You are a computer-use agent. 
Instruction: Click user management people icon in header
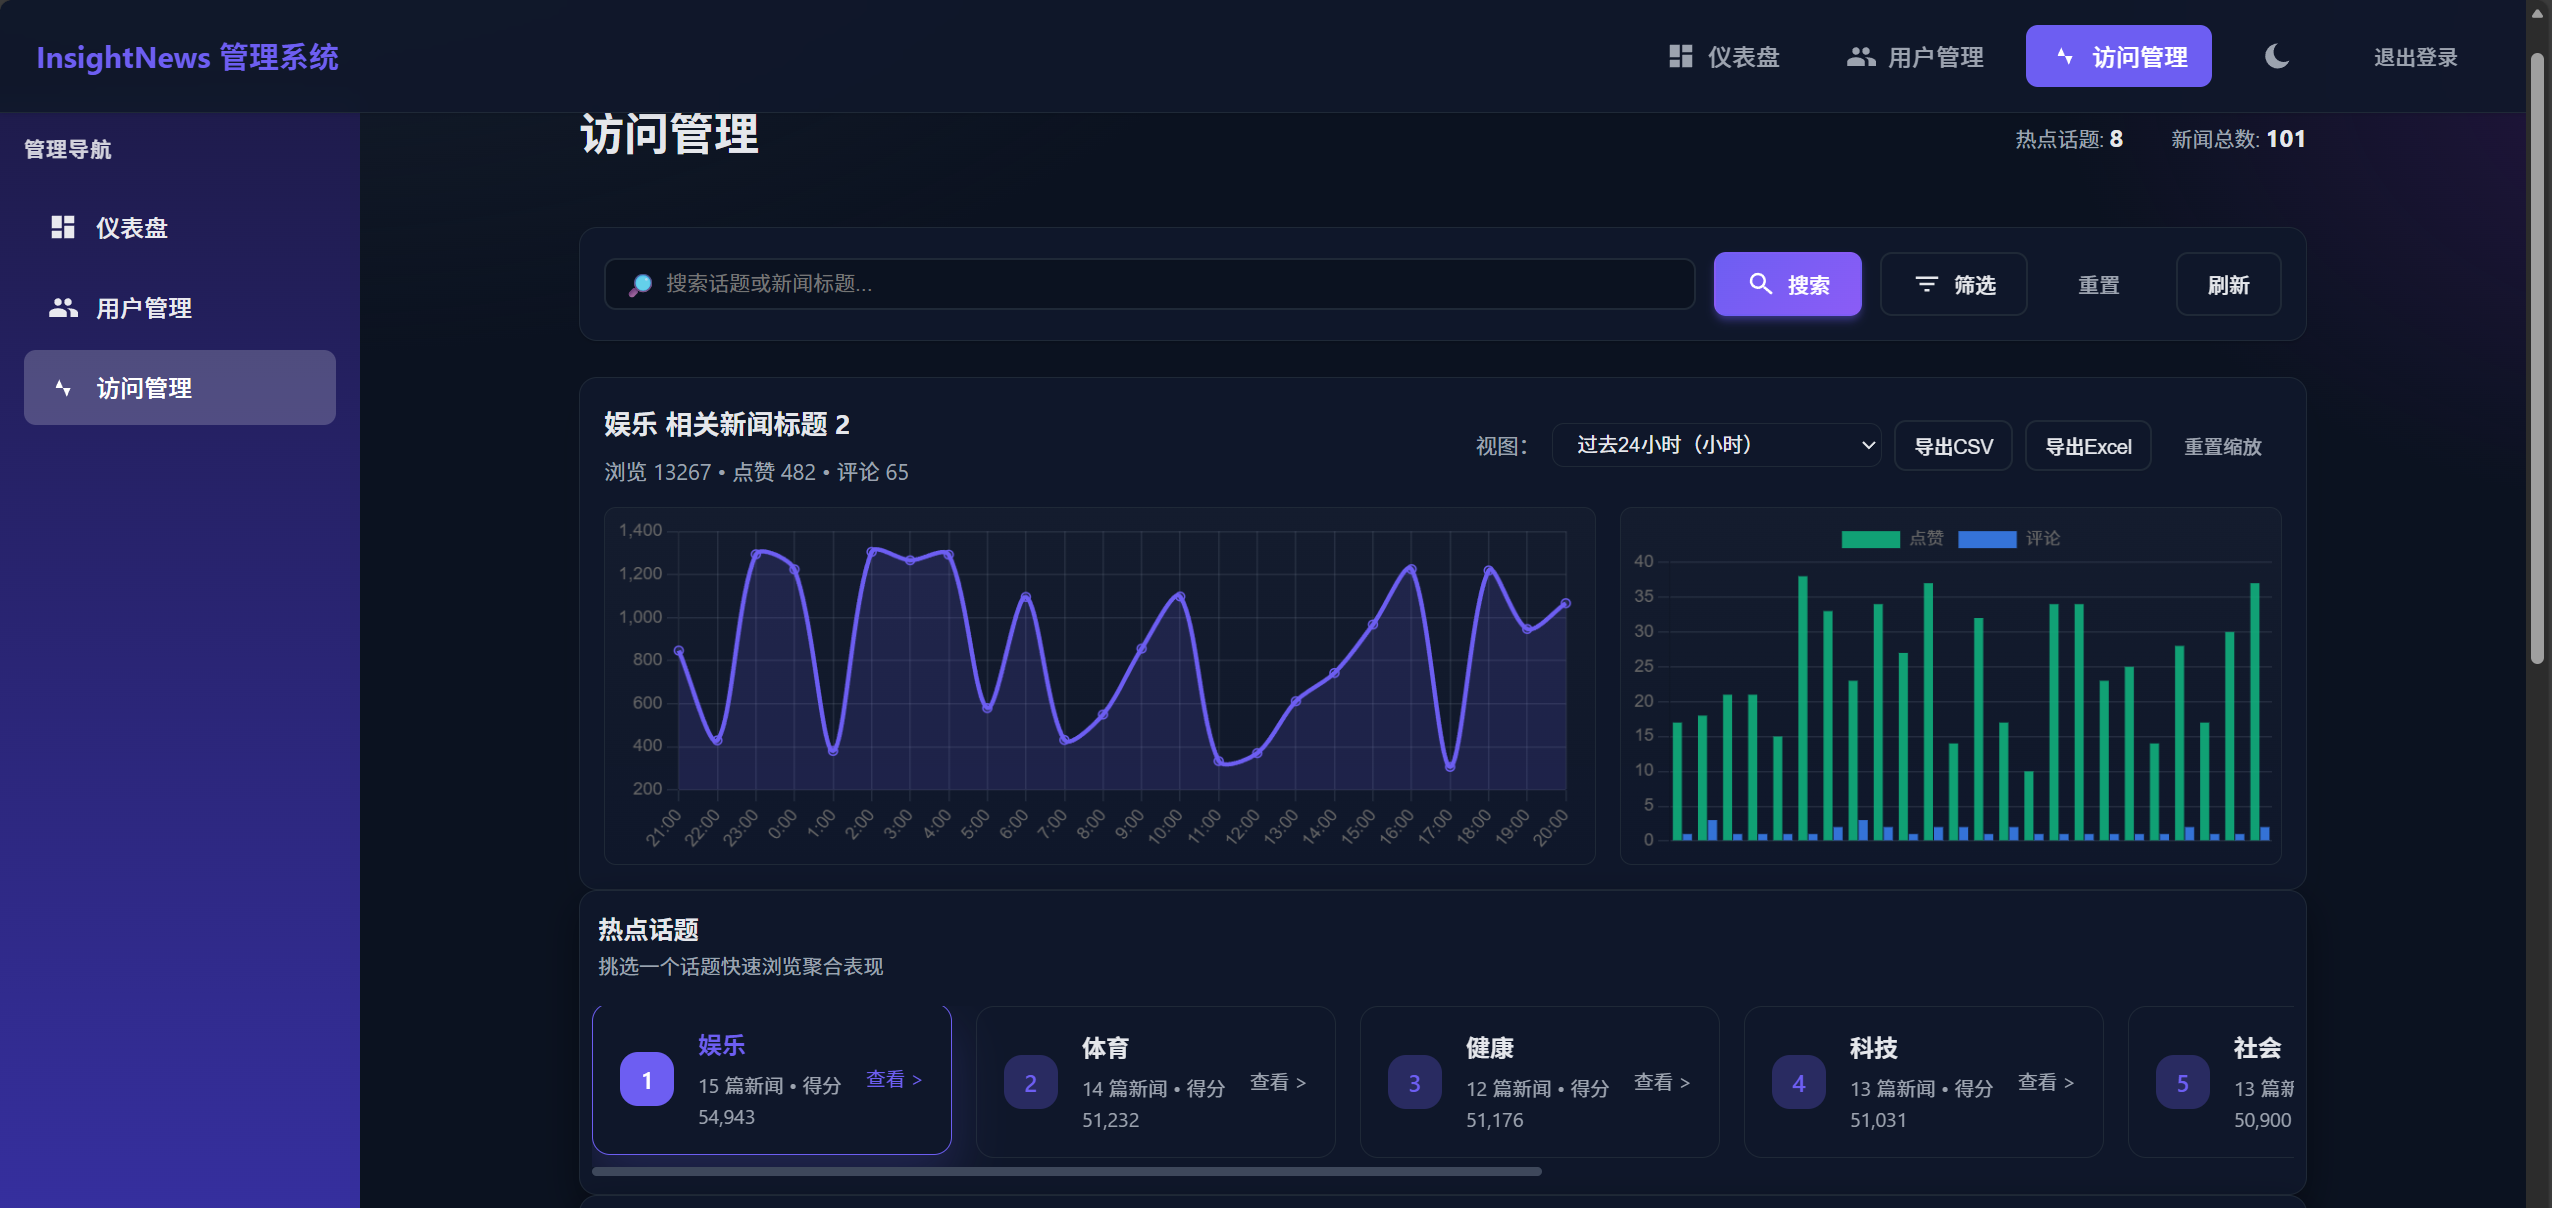(1860, 56)
